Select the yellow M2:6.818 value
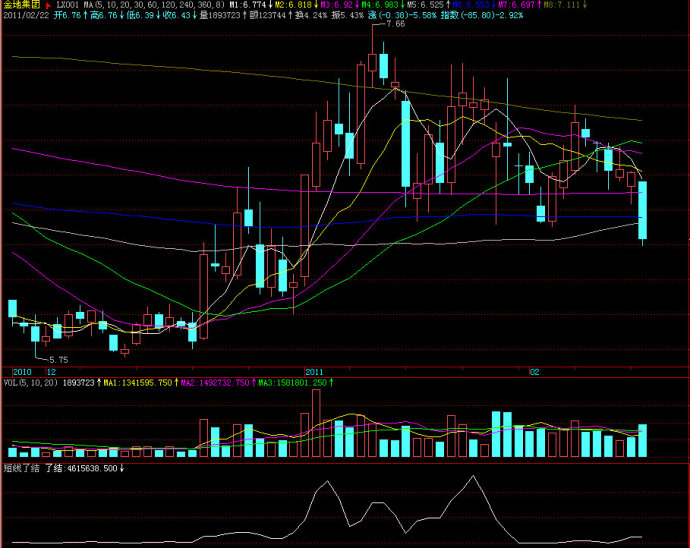 coord(293,5)
